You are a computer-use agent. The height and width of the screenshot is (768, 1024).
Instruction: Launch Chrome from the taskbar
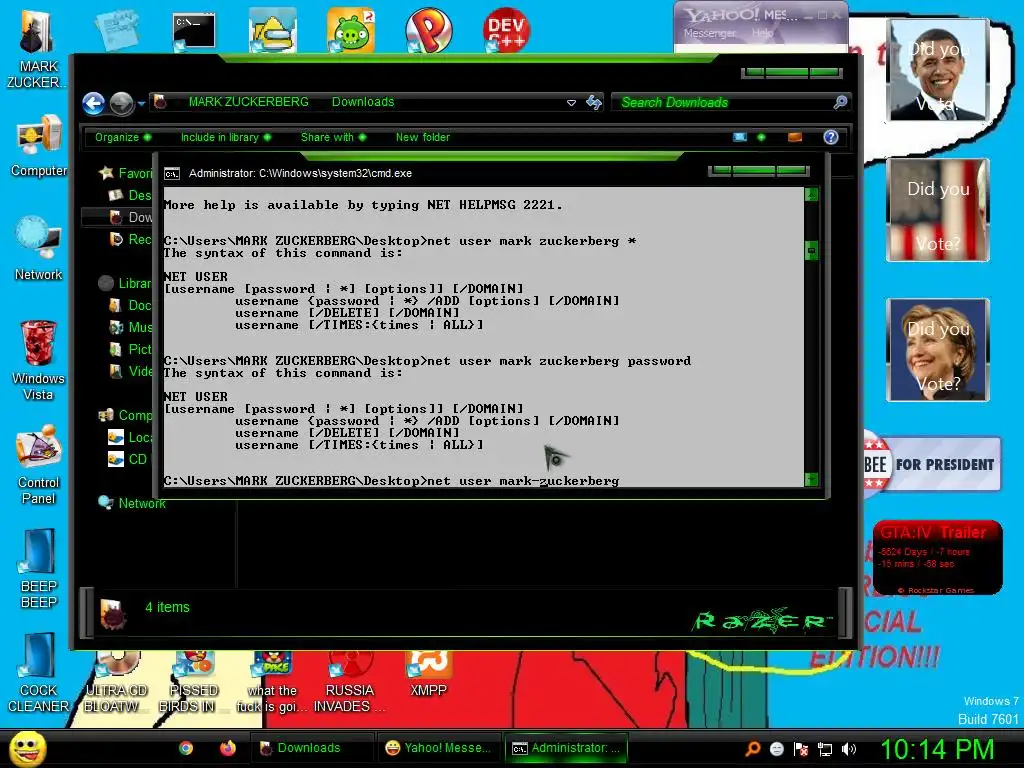(x=186, y=748)
